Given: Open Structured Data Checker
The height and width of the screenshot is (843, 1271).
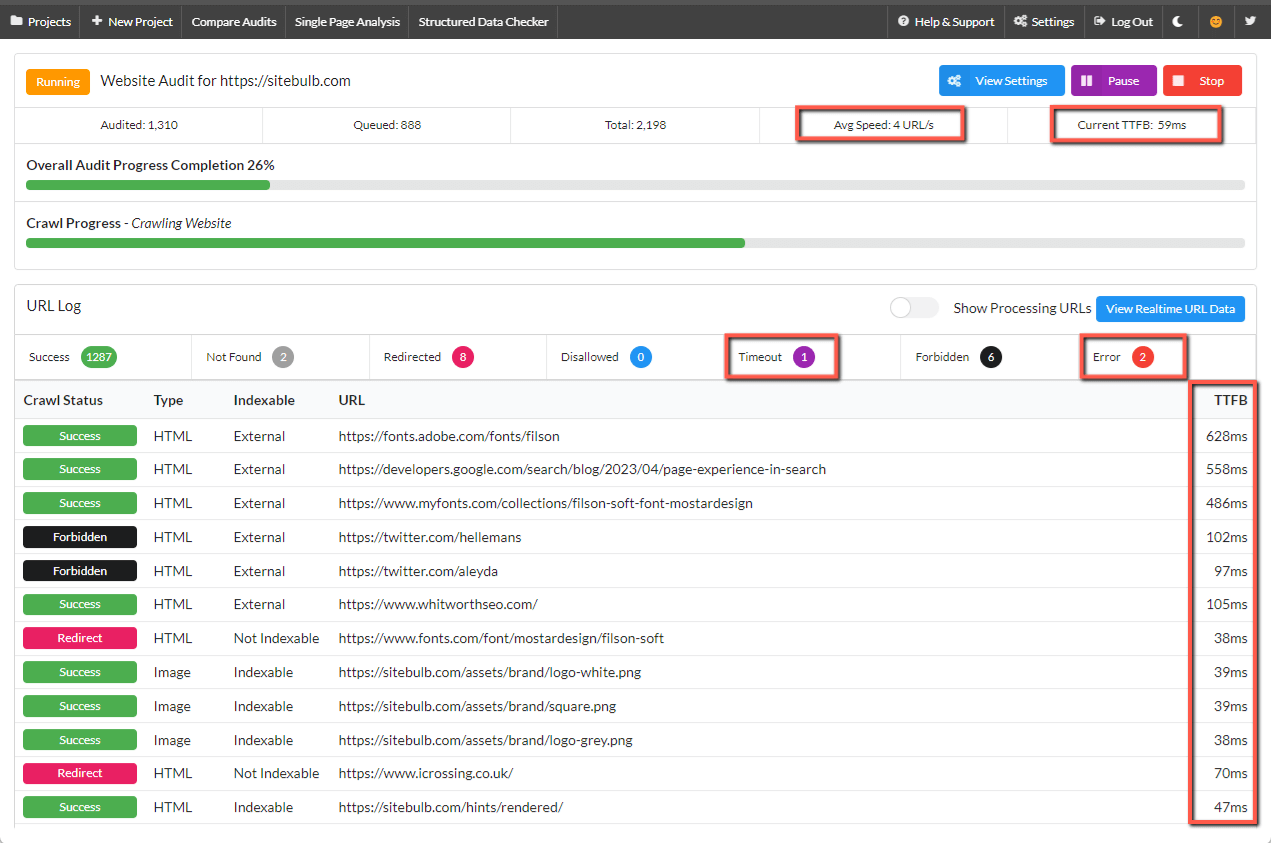Looking at the screenshot, I should click(483, 21).
